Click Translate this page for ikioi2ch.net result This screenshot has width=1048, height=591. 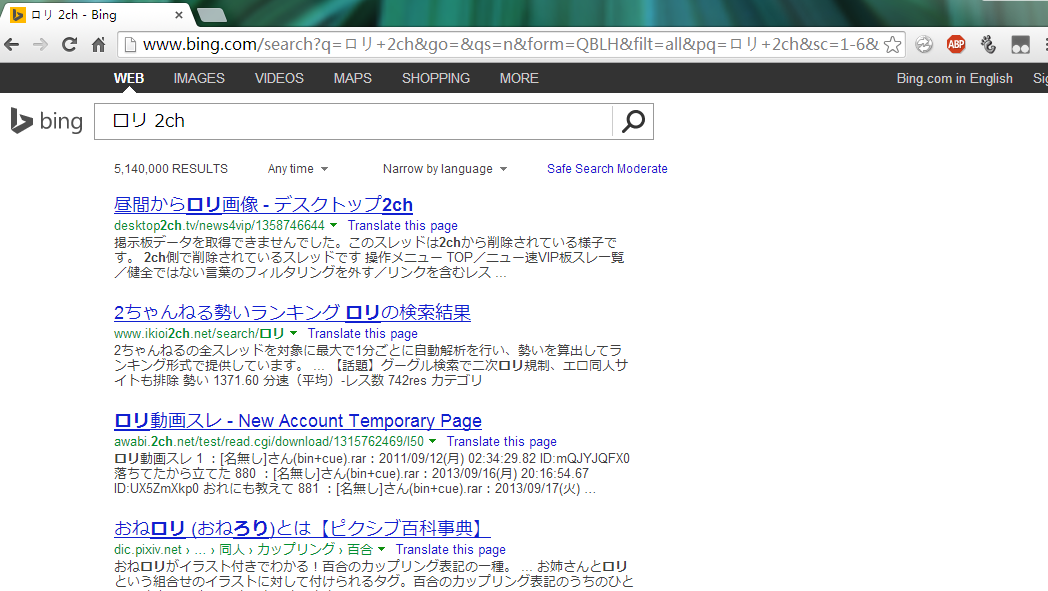pos(362,334)
